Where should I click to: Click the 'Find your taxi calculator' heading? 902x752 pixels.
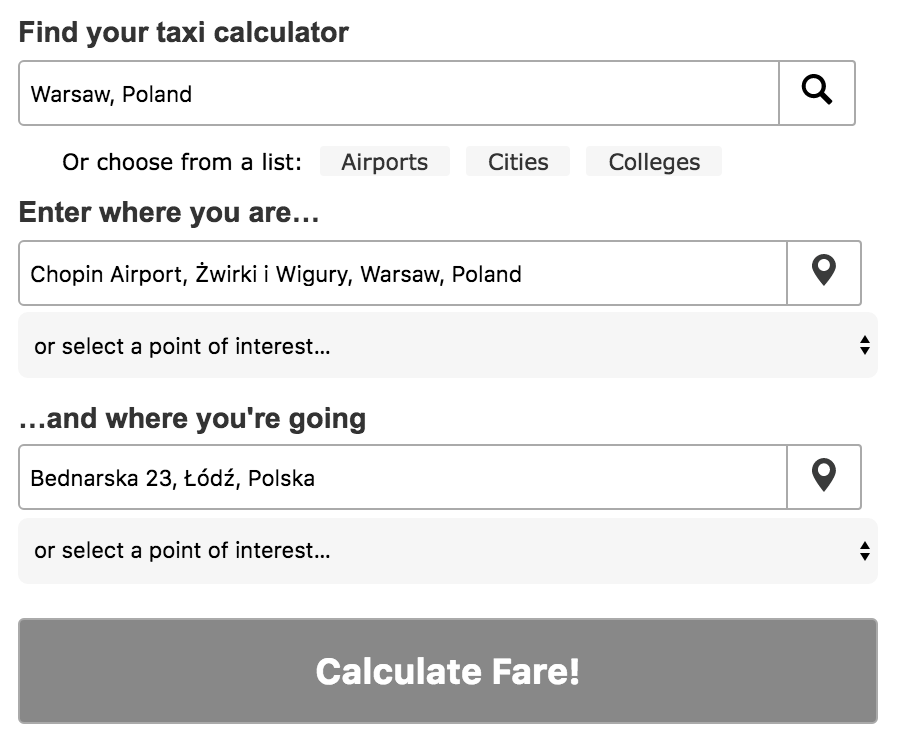click(x=184, y=32)
